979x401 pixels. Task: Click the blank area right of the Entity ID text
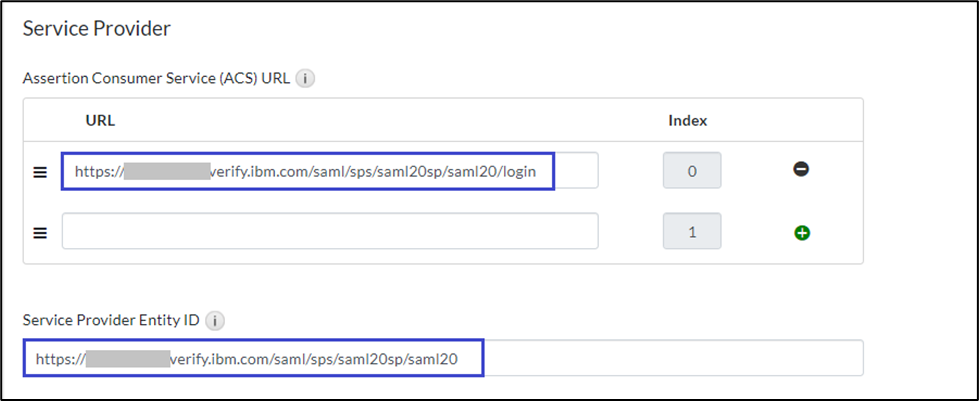pos(670,358)
